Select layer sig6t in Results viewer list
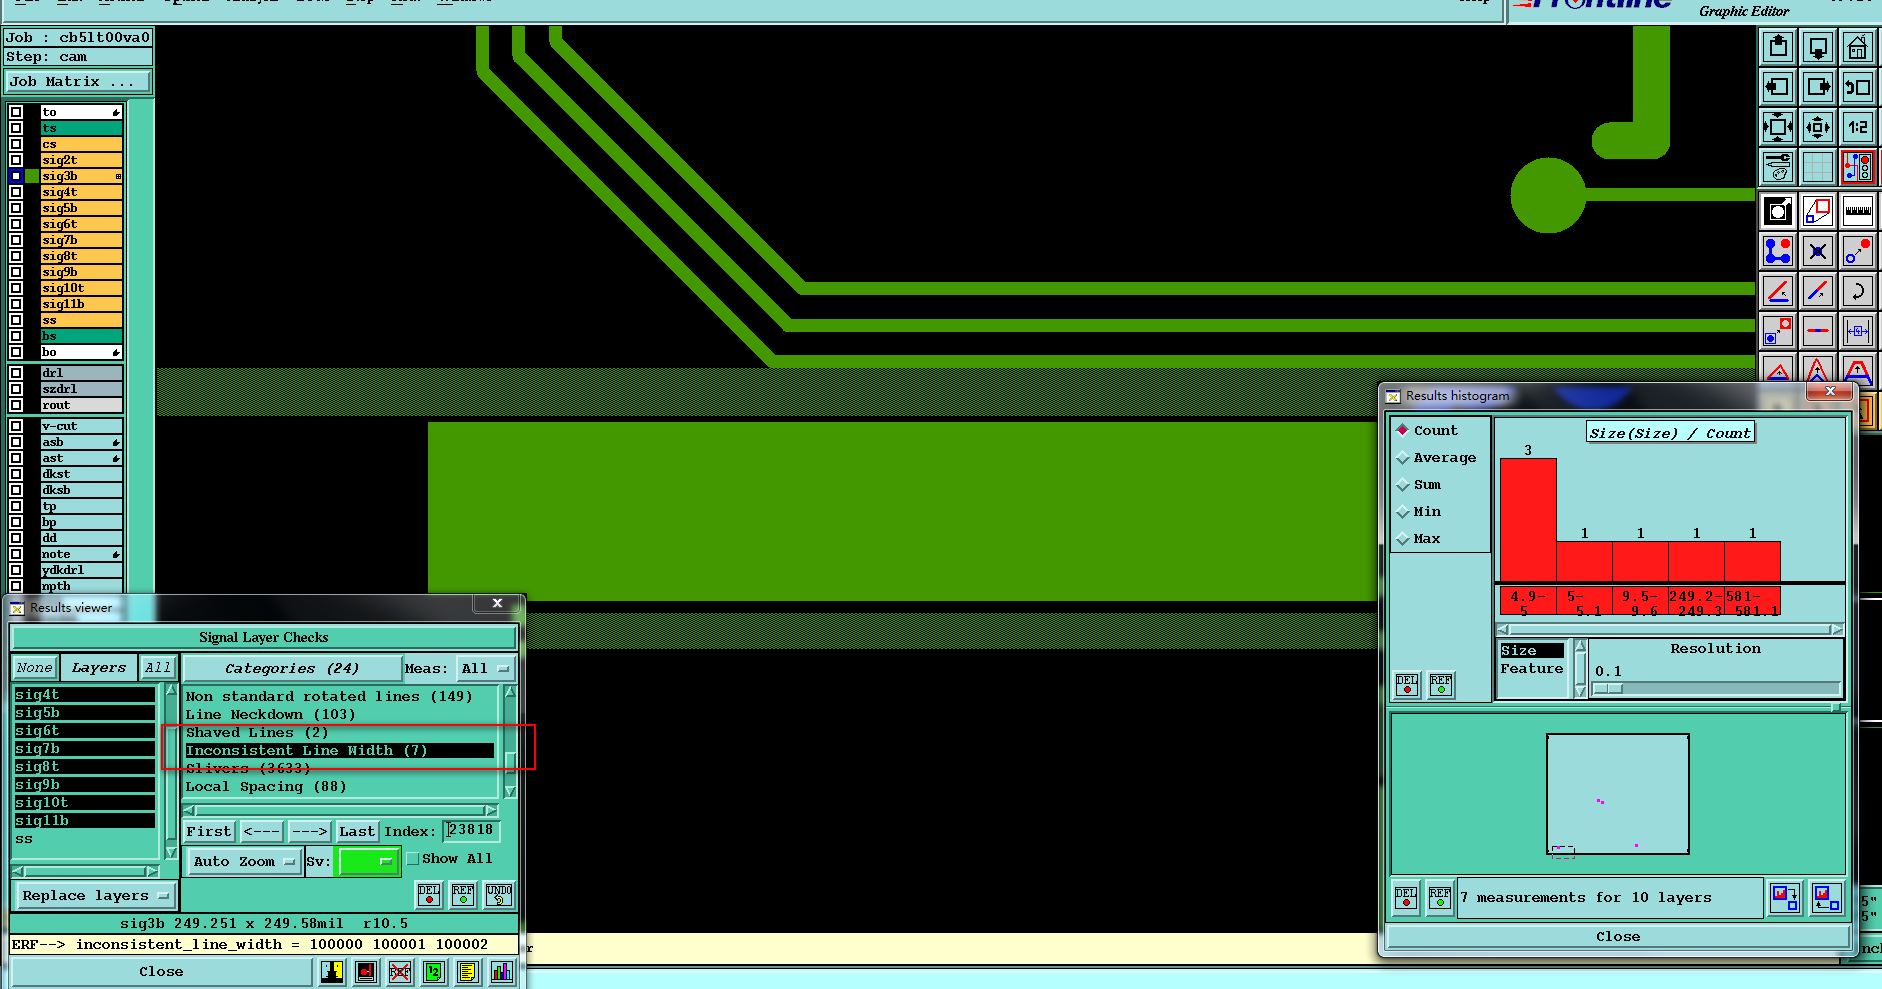This screenshot has height=989, width=1882. 85,731
